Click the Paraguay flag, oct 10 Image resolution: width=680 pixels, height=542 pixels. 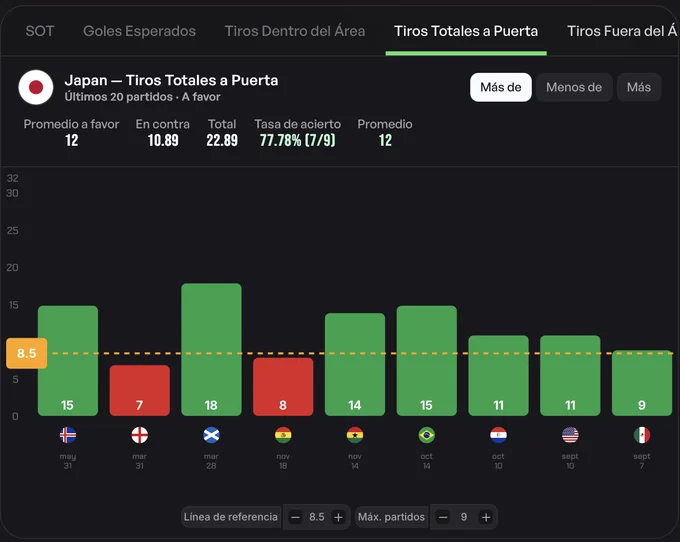click(498, 435)
